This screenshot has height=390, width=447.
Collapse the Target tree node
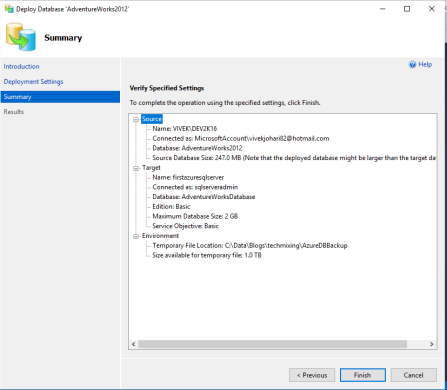coord(136,168)
